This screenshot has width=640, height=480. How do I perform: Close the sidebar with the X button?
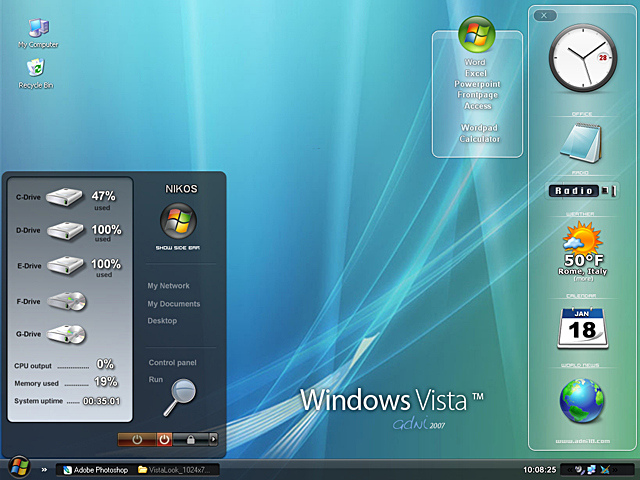544,16
